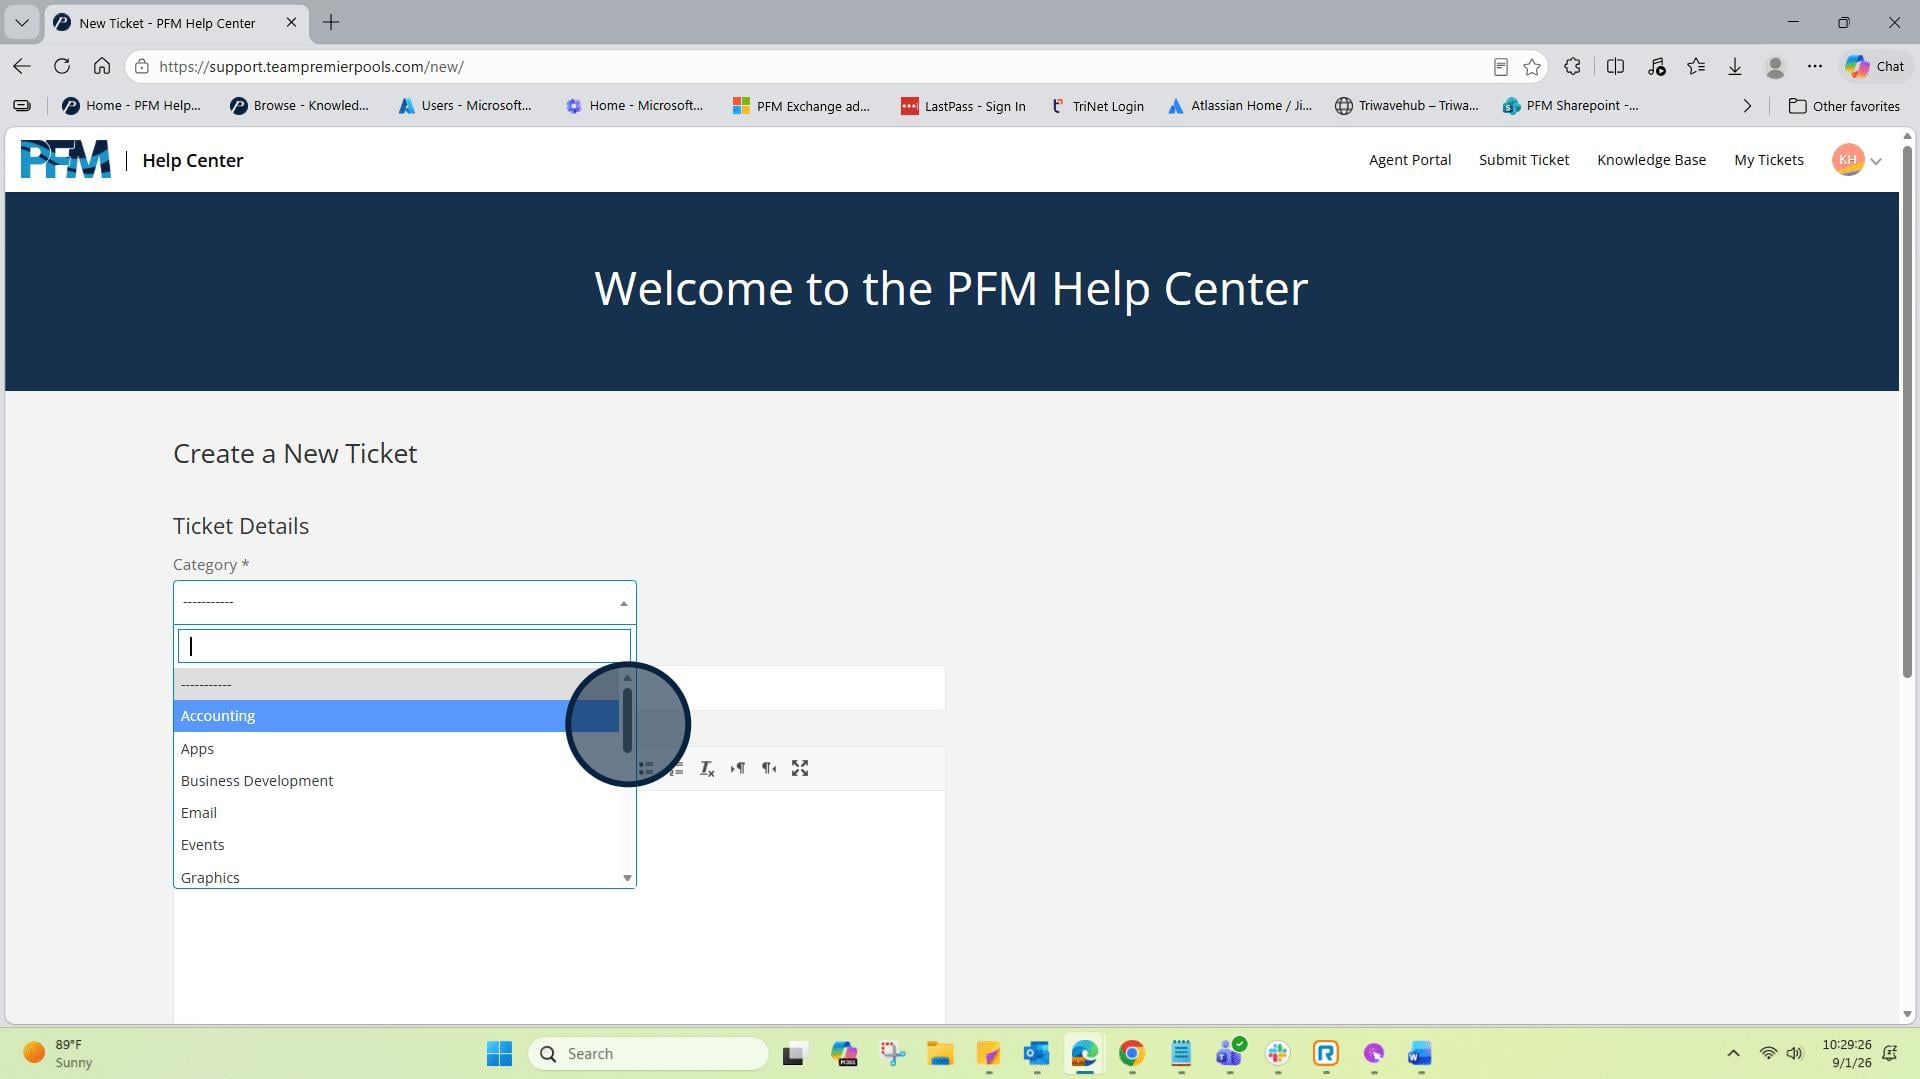This screenshot has width=1920, height=1079.
Task: Open immersive reader icon in address bar
Action: point(1501,67)
